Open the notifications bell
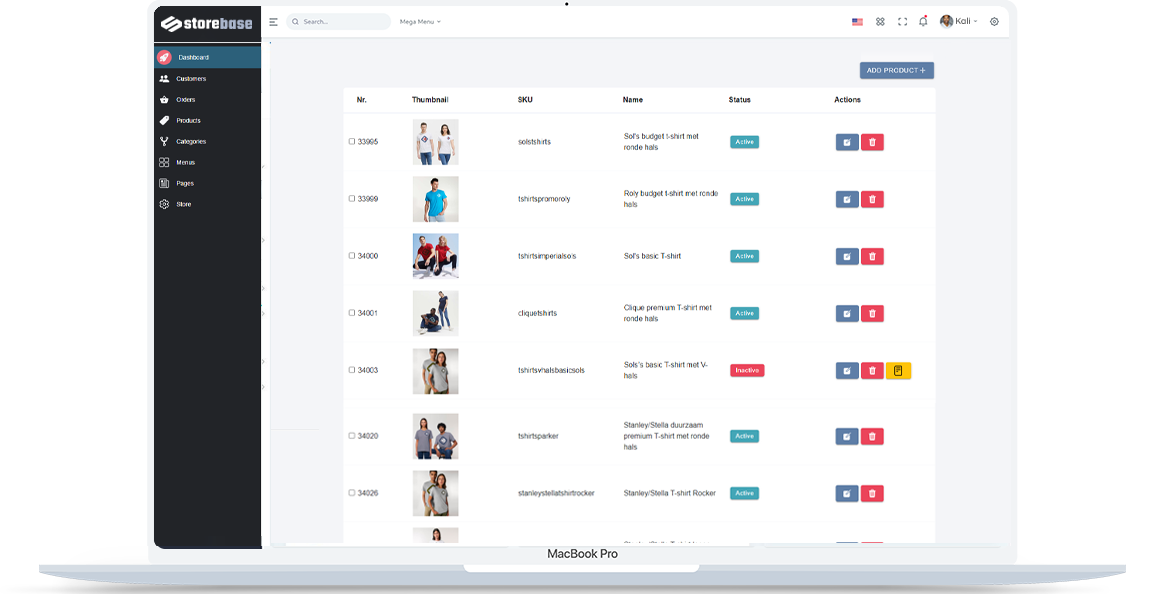This screenshot has height=594, width=1175. coord(923,21)
